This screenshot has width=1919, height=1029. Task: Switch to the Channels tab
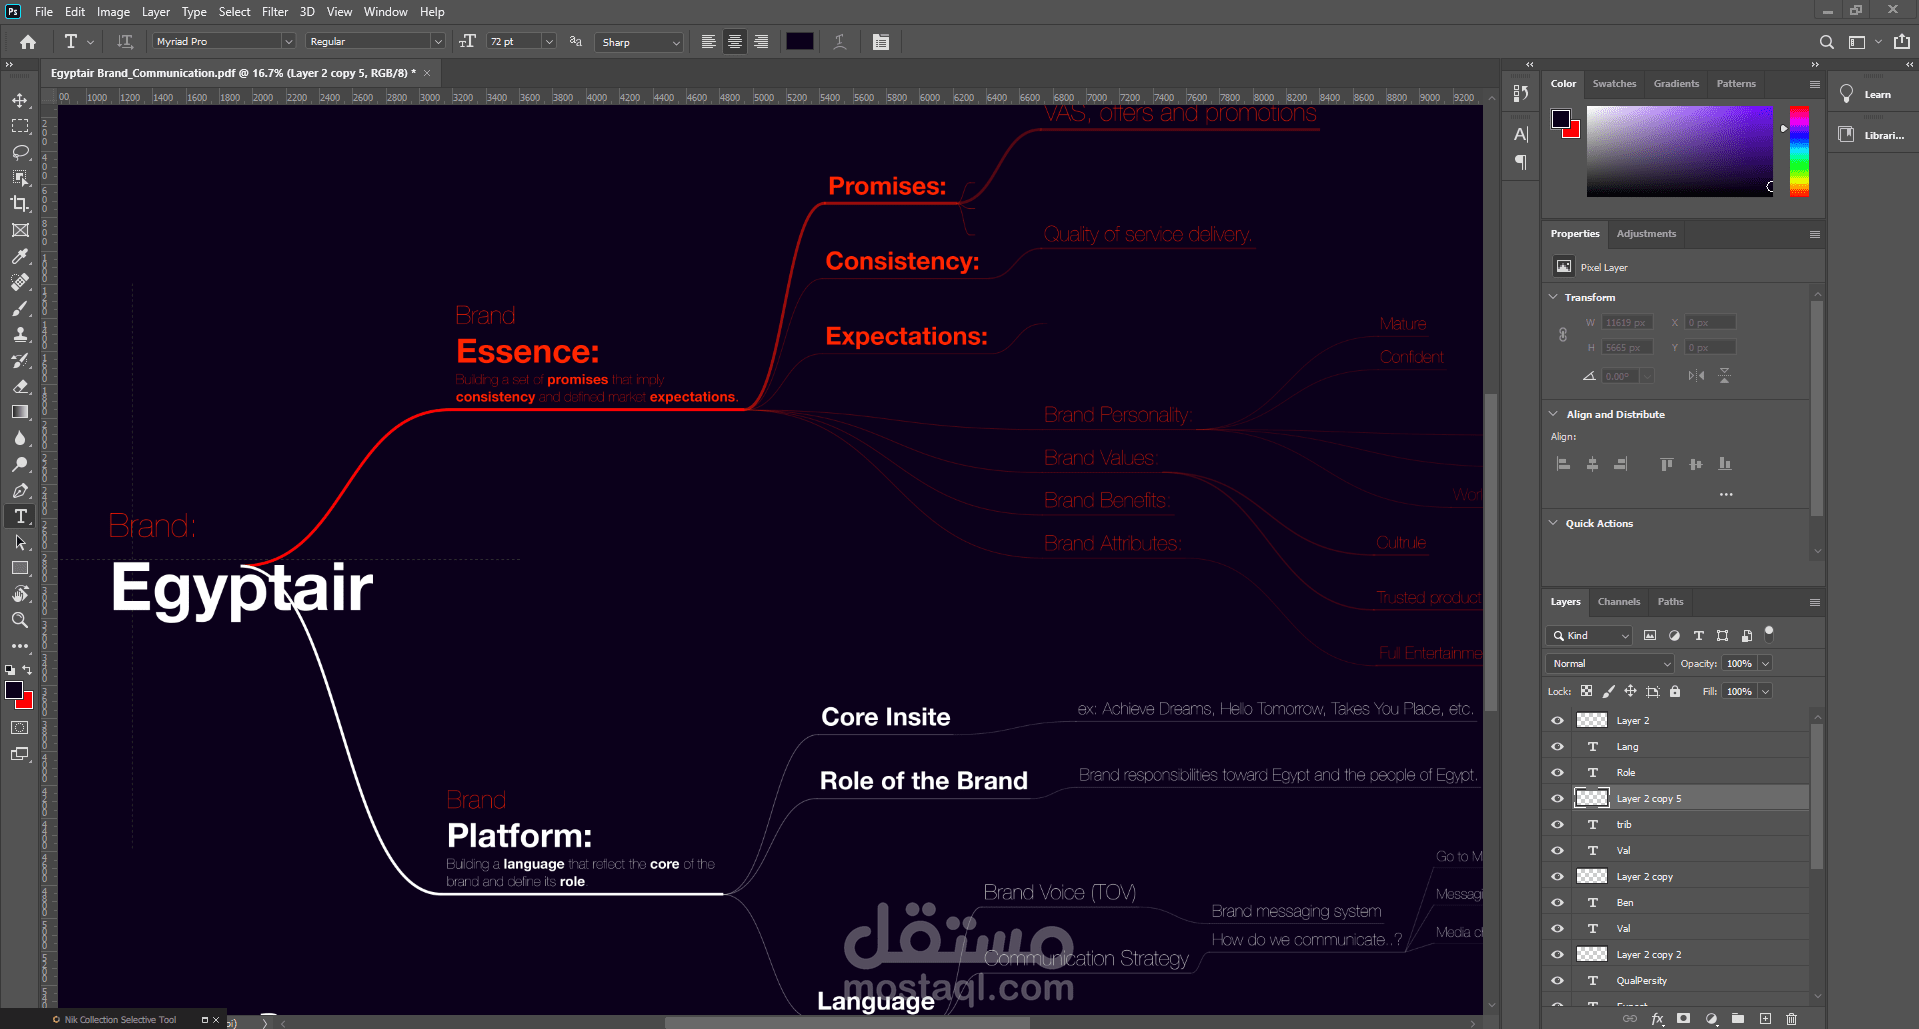pyautogui.click(x=1618, y=602)
